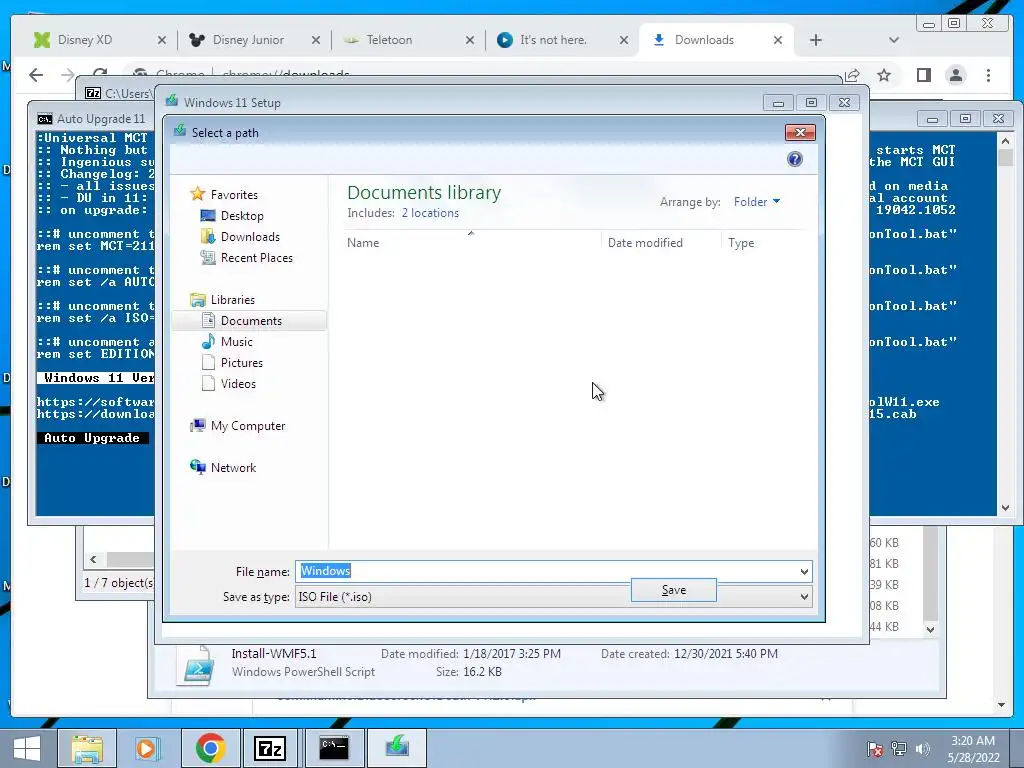Toggle Chrome side panel icon

click(923, 75)
